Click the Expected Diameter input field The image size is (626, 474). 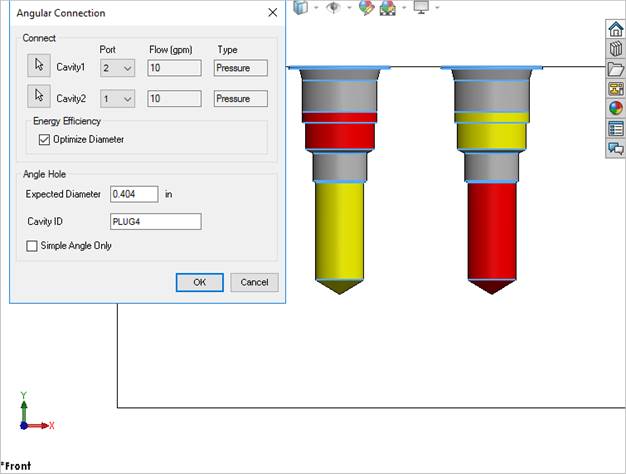(x=134, y=194)
